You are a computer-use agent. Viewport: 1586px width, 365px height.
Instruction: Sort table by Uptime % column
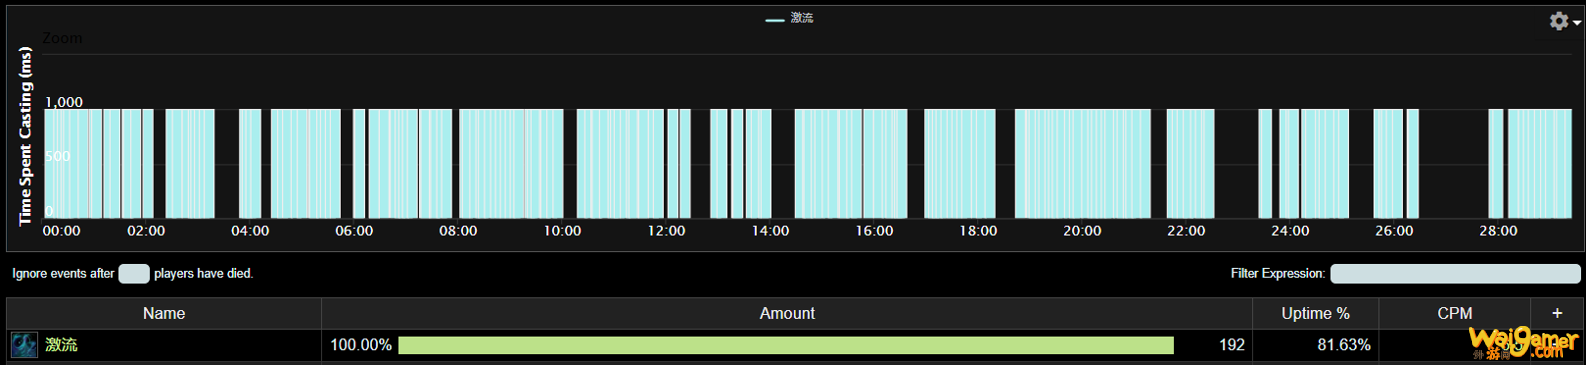click(x=1315, y=314)
